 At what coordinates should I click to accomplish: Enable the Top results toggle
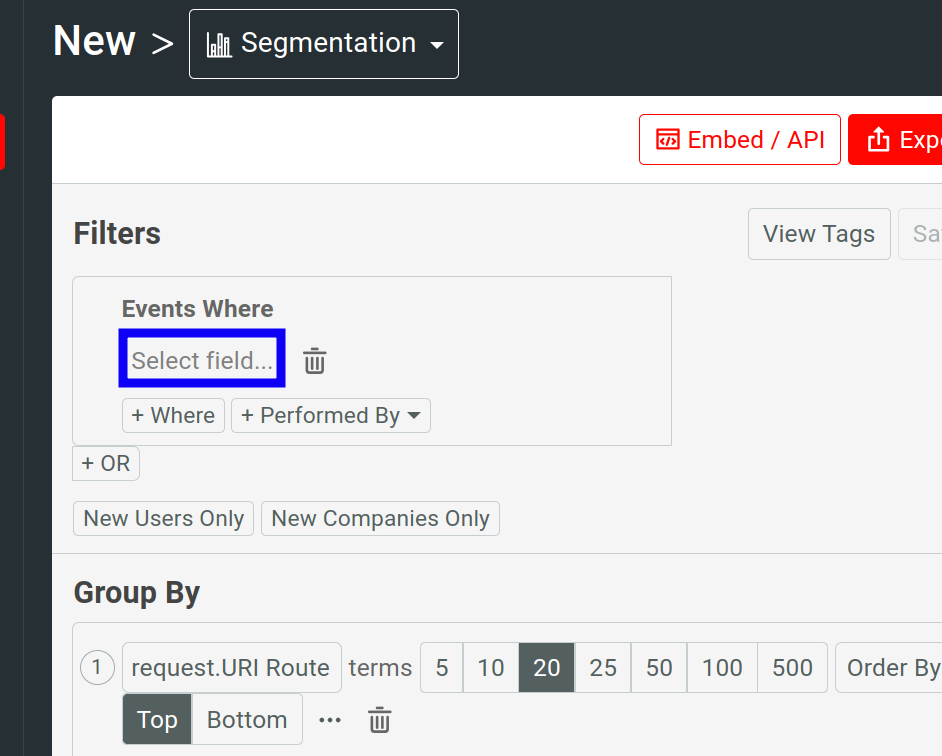click(156, 719)
